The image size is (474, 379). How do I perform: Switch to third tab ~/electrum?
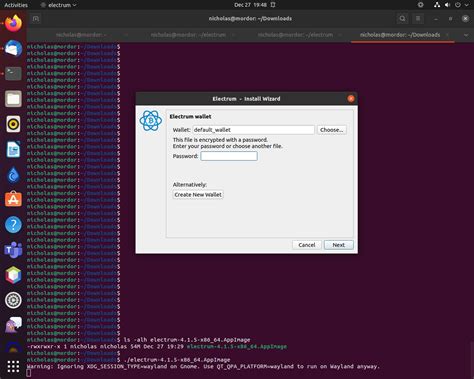295,35
